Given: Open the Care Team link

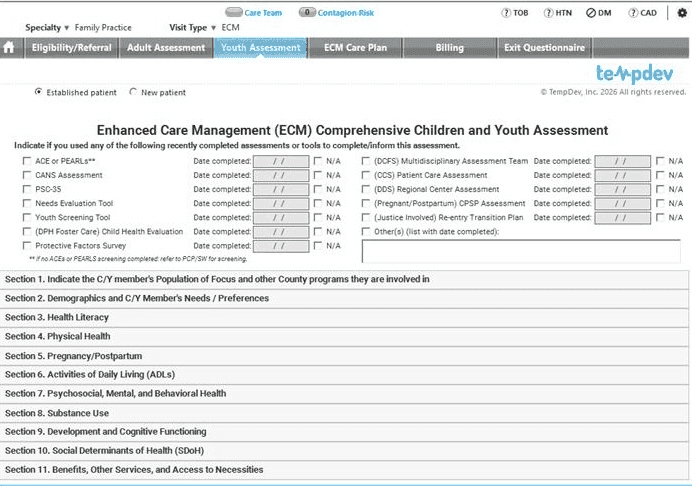Looking at the screenshot, I should point(263,13).
